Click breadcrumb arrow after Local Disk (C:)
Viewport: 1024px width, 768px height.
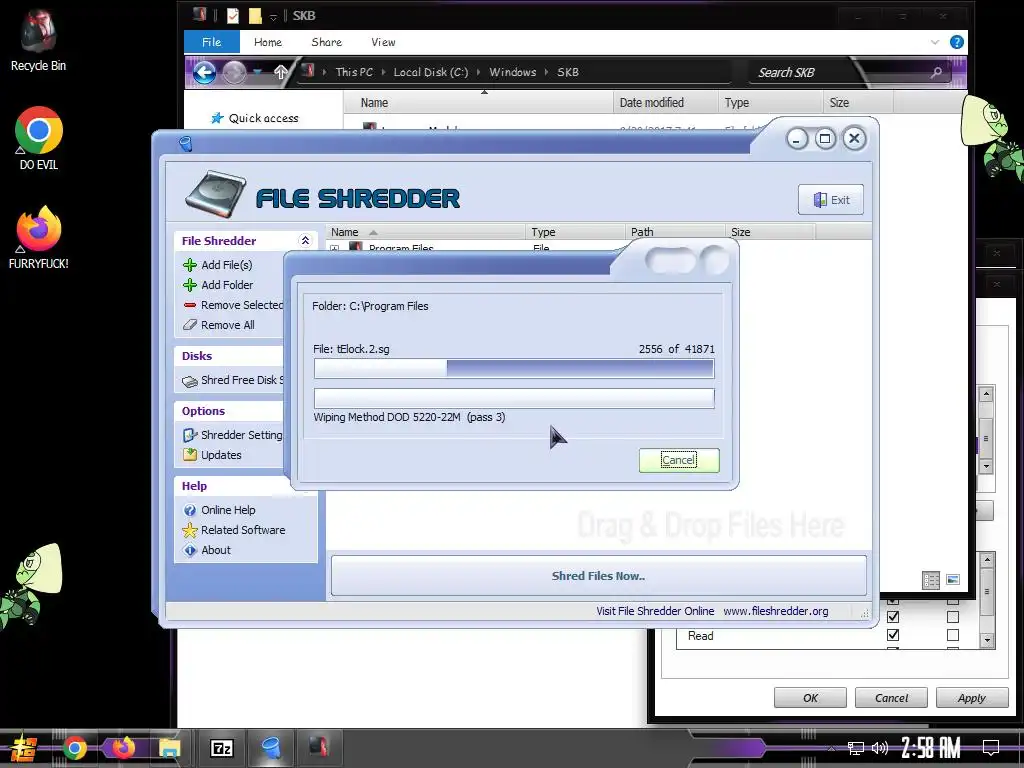tap(479, 72)
